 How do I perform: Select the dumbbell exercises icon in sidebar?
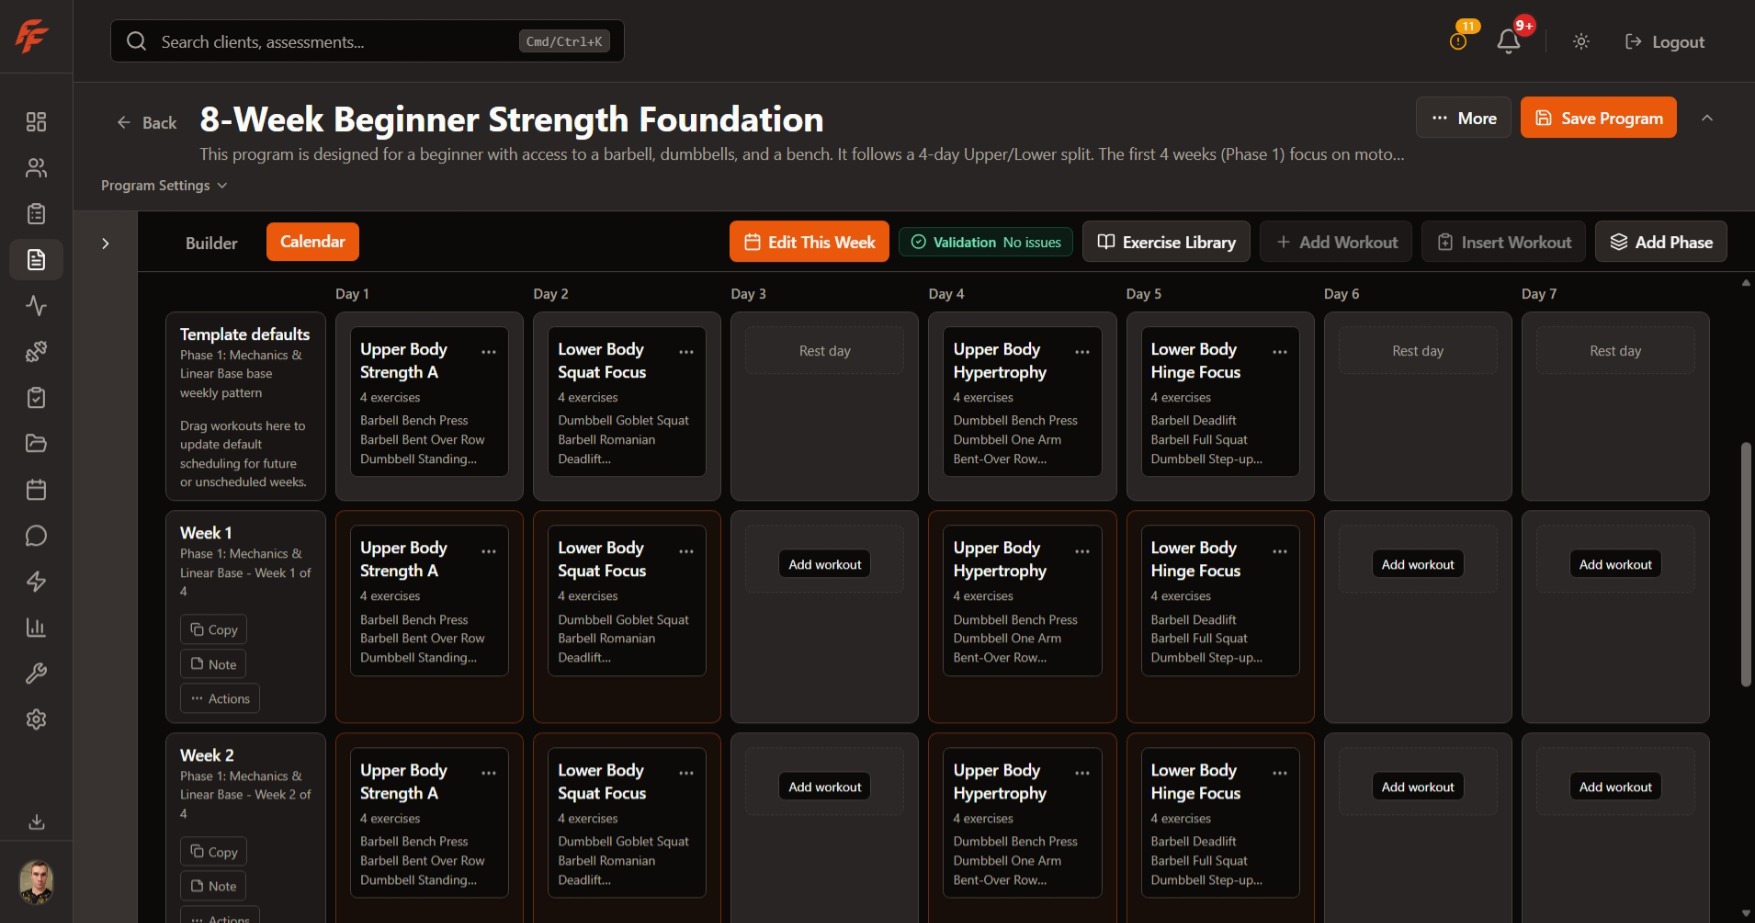[36, 351]
